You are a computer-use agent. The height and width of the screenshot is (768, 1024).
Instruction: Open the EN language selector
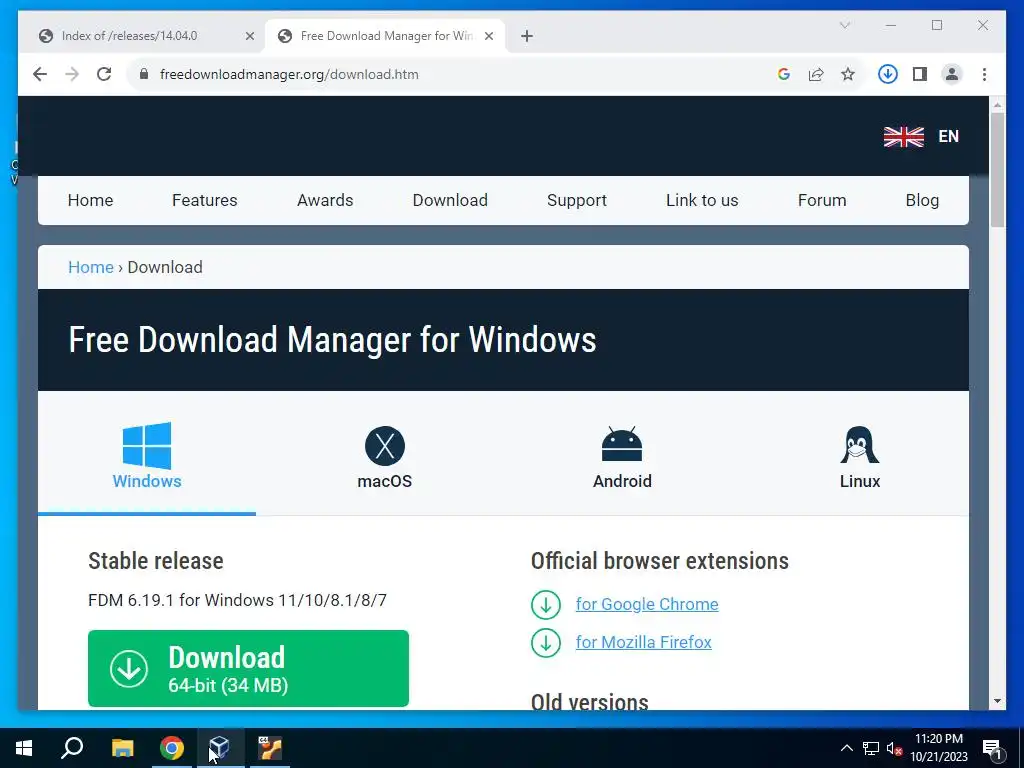(x=948, y=136)
